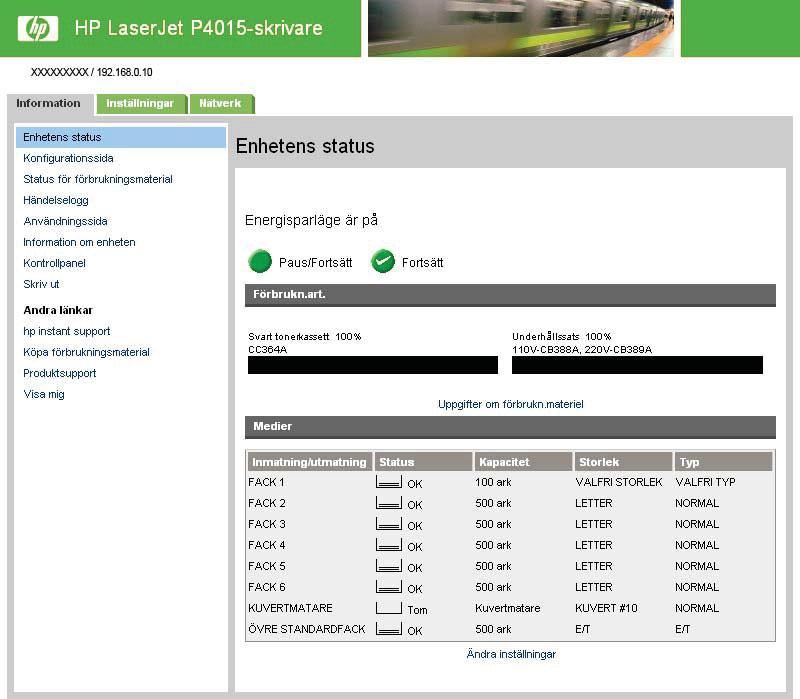This screenshot has width=800, height=699.
Task: Click the 'VALFRI TYP' cell
Action: tap(706, 482)
